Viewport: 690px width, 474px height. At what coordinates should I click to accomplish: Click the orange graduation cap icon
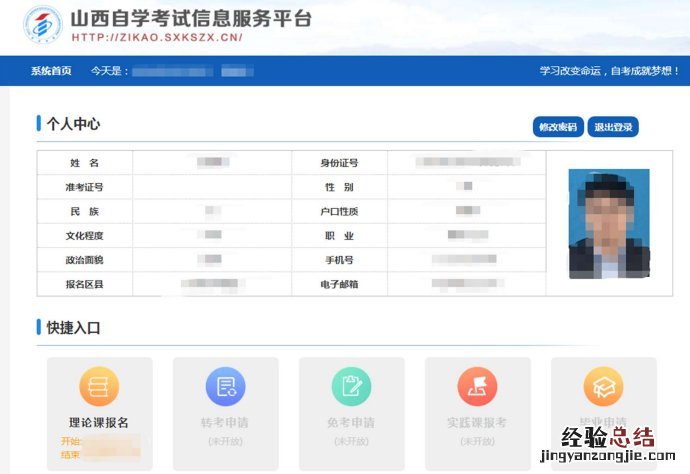603,387
